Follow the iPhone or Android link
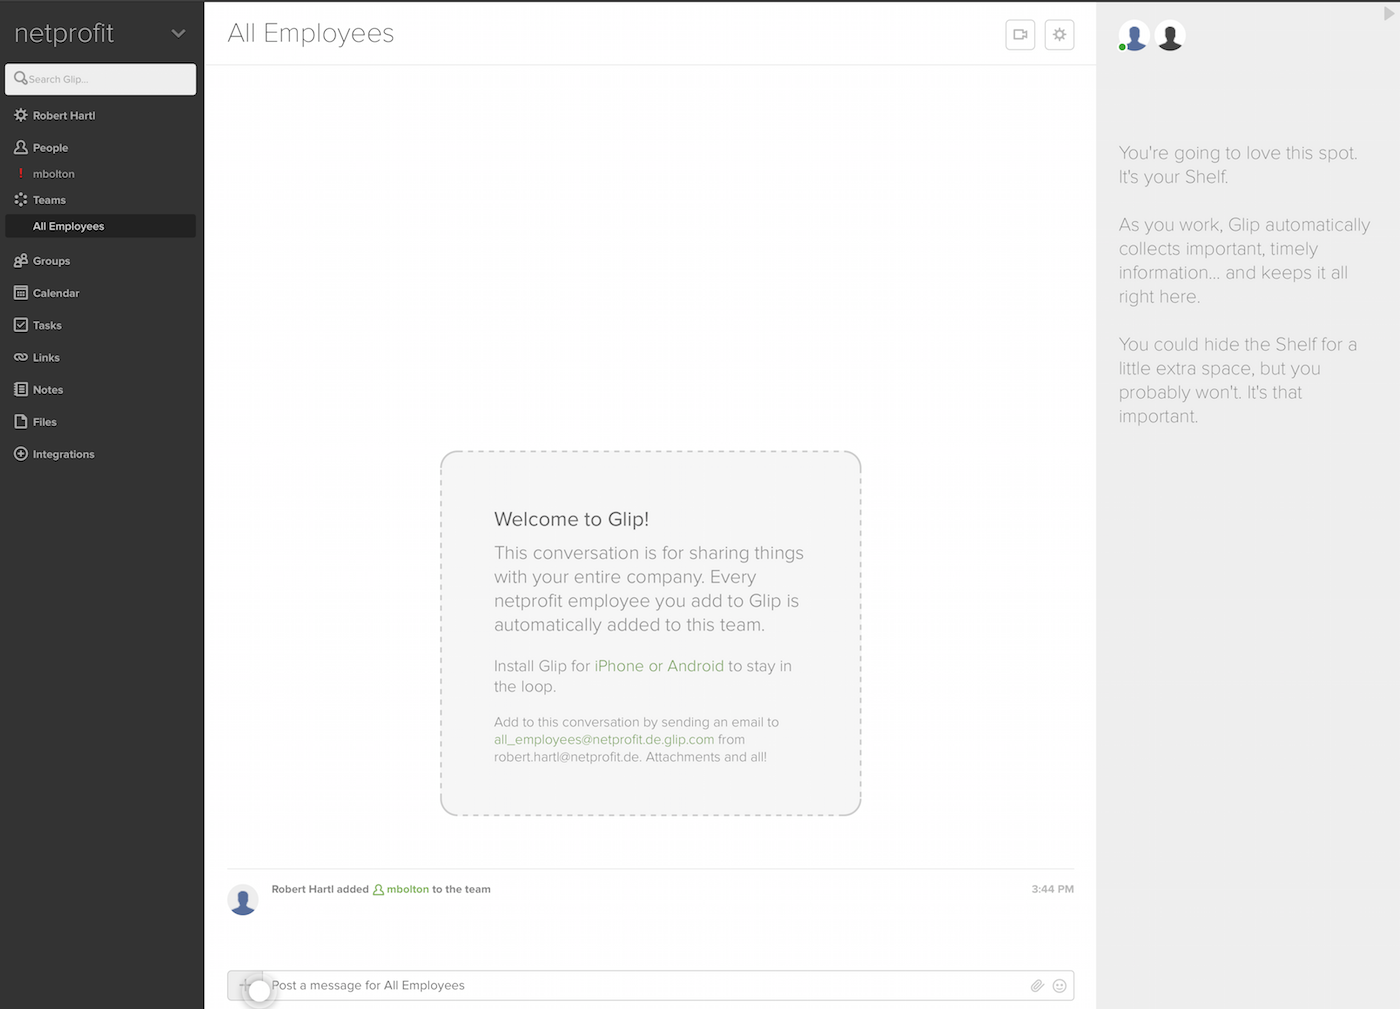This screenshot has width=1400, height=1009. coord(659,666)
